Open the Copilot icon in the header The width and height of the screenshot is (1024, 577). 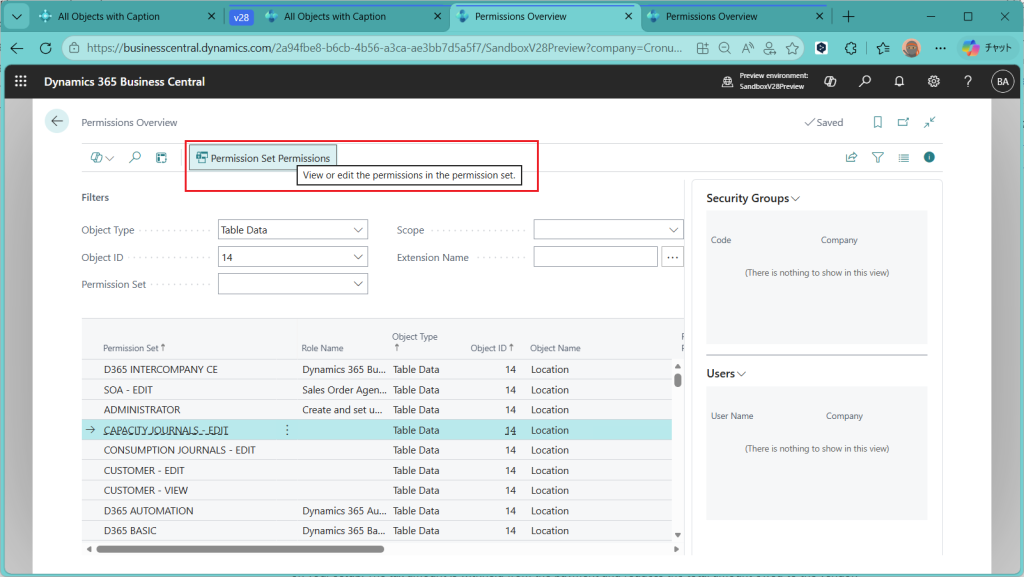(x=829, y=82)
